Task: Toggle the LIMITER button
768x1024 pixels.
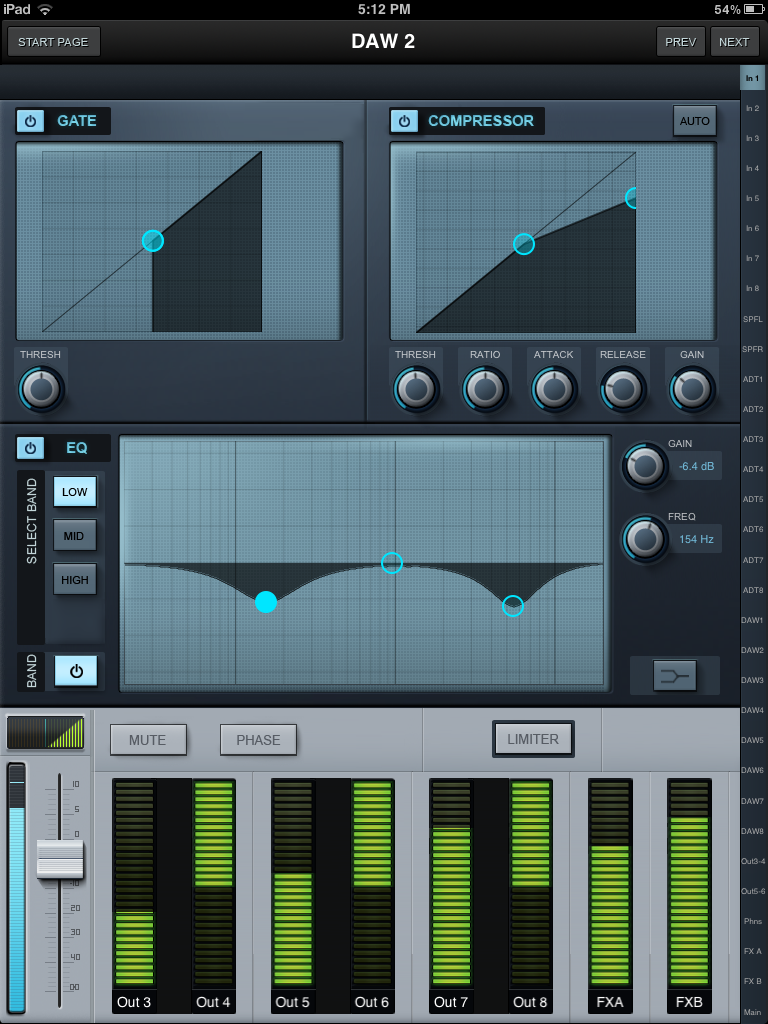Action: coord(533,739)
